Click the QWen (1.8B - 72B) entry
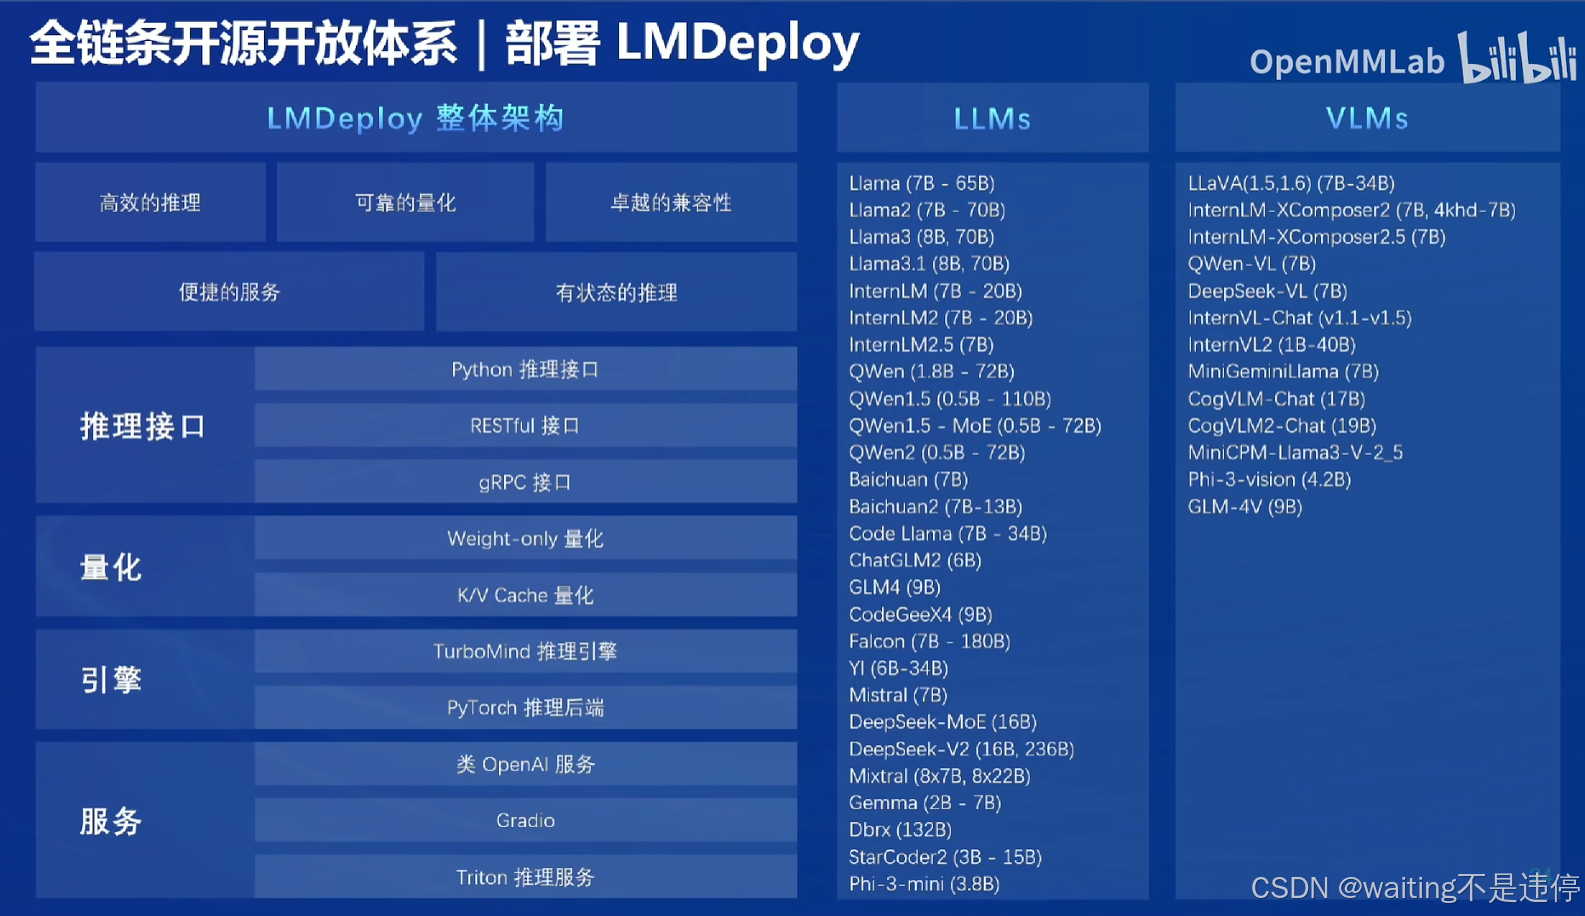 [x=931, y=372]
